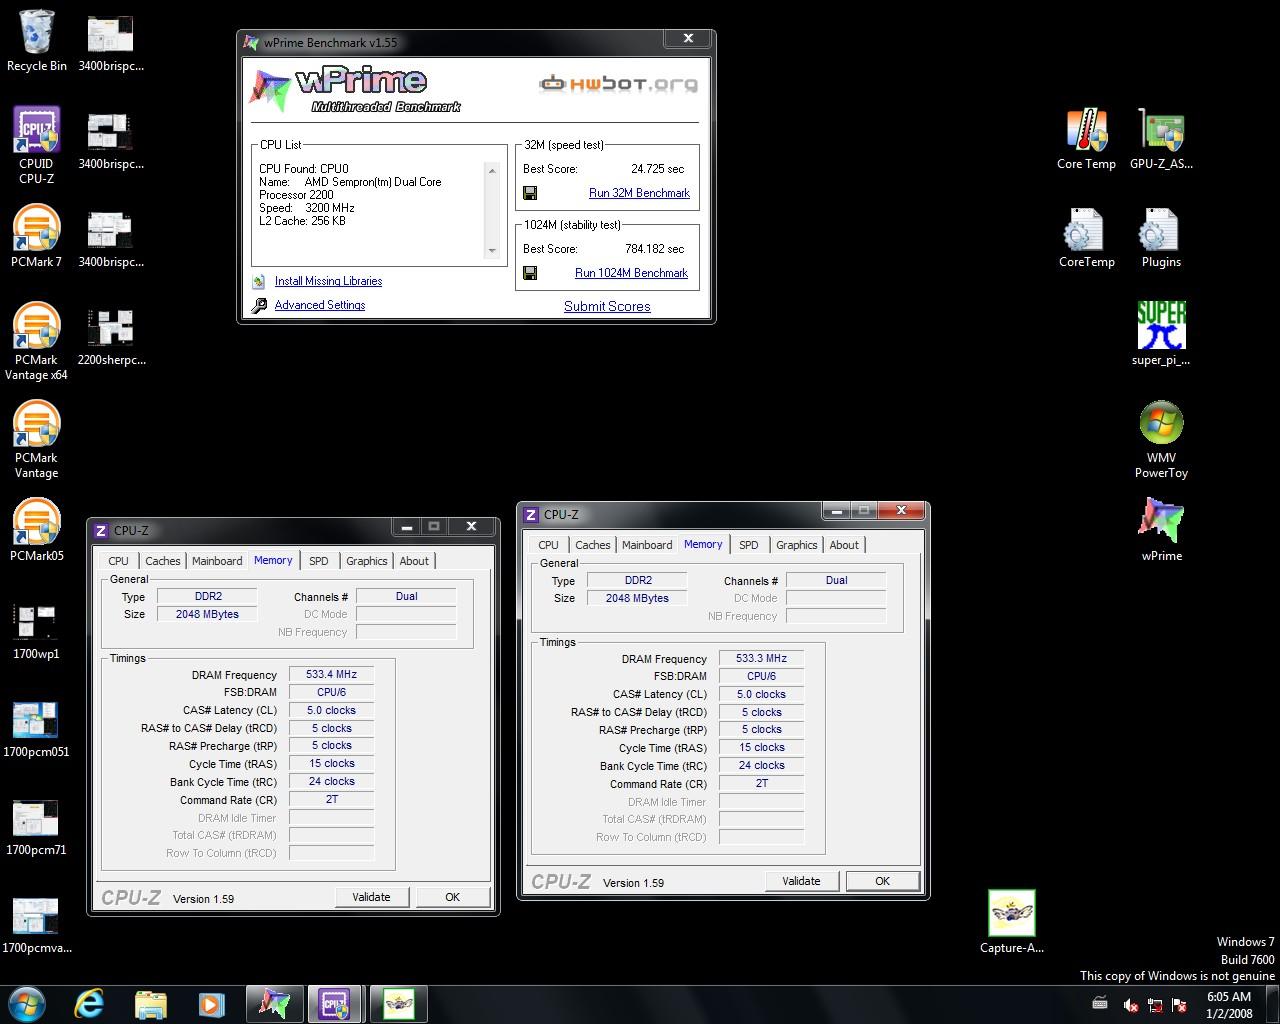Image resolution: width=1280 pixels, height=1024 pixels.
Task: Switch to wPrime taskbar button
Action: [274, 1003]
